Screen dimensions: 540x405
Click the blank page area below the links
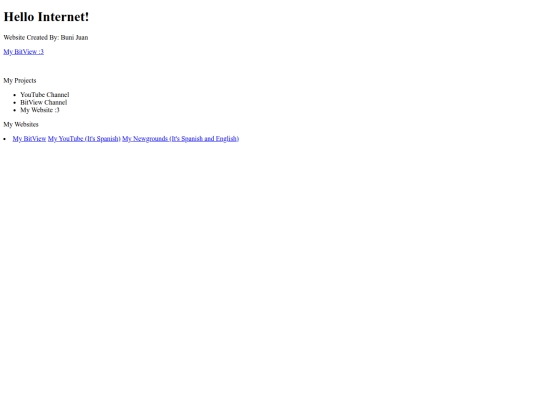click(270, 269)
